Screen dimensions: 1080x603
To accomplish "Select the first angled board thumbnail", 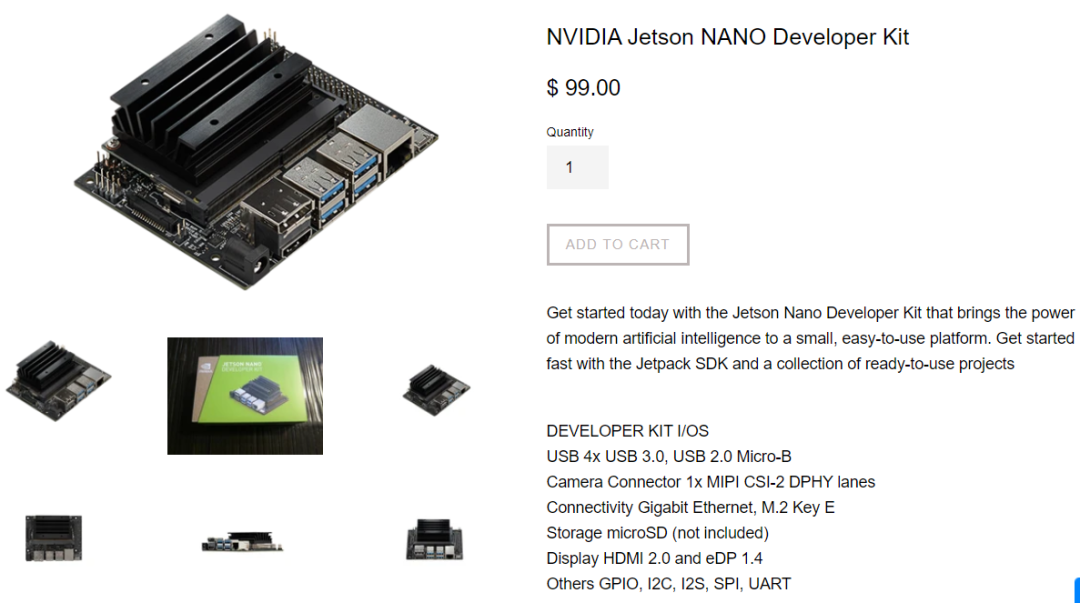I will tap(58, 380).
